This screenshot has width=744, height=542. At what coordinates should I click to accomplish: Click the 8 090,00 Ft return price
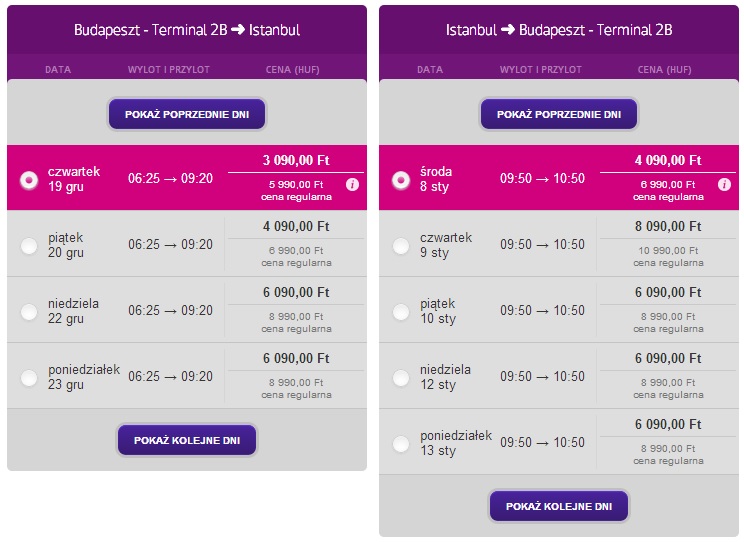click(668, 226)
